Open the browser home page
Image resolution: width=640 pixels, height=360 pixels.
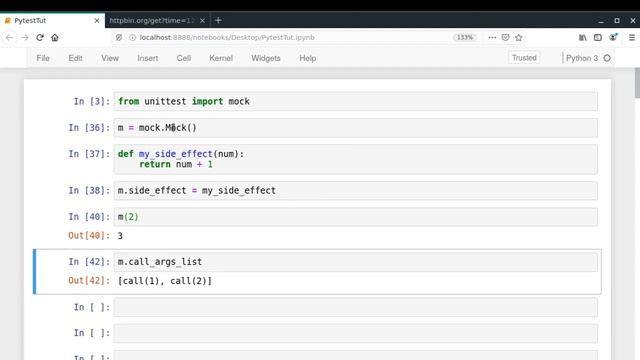[x=55, y=38]
